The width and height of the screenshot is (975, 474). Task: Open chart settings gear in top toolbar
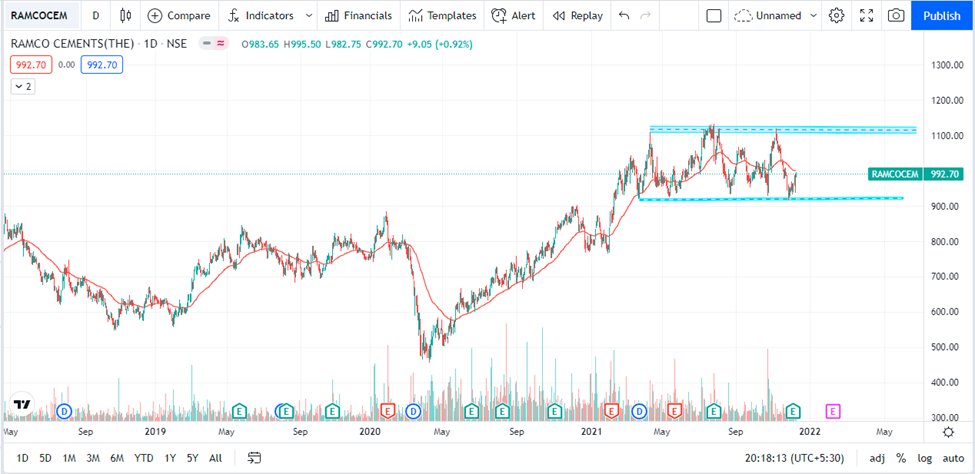click(836, 16)
